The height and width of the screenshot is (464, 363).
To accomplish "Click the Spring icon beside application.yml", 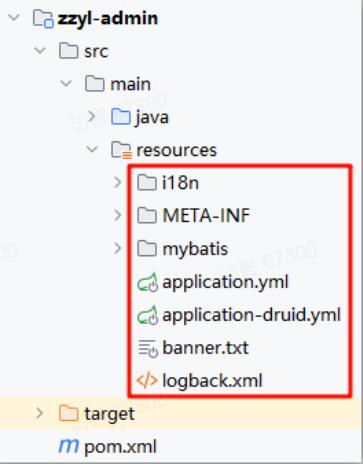I will click(147, 282).
